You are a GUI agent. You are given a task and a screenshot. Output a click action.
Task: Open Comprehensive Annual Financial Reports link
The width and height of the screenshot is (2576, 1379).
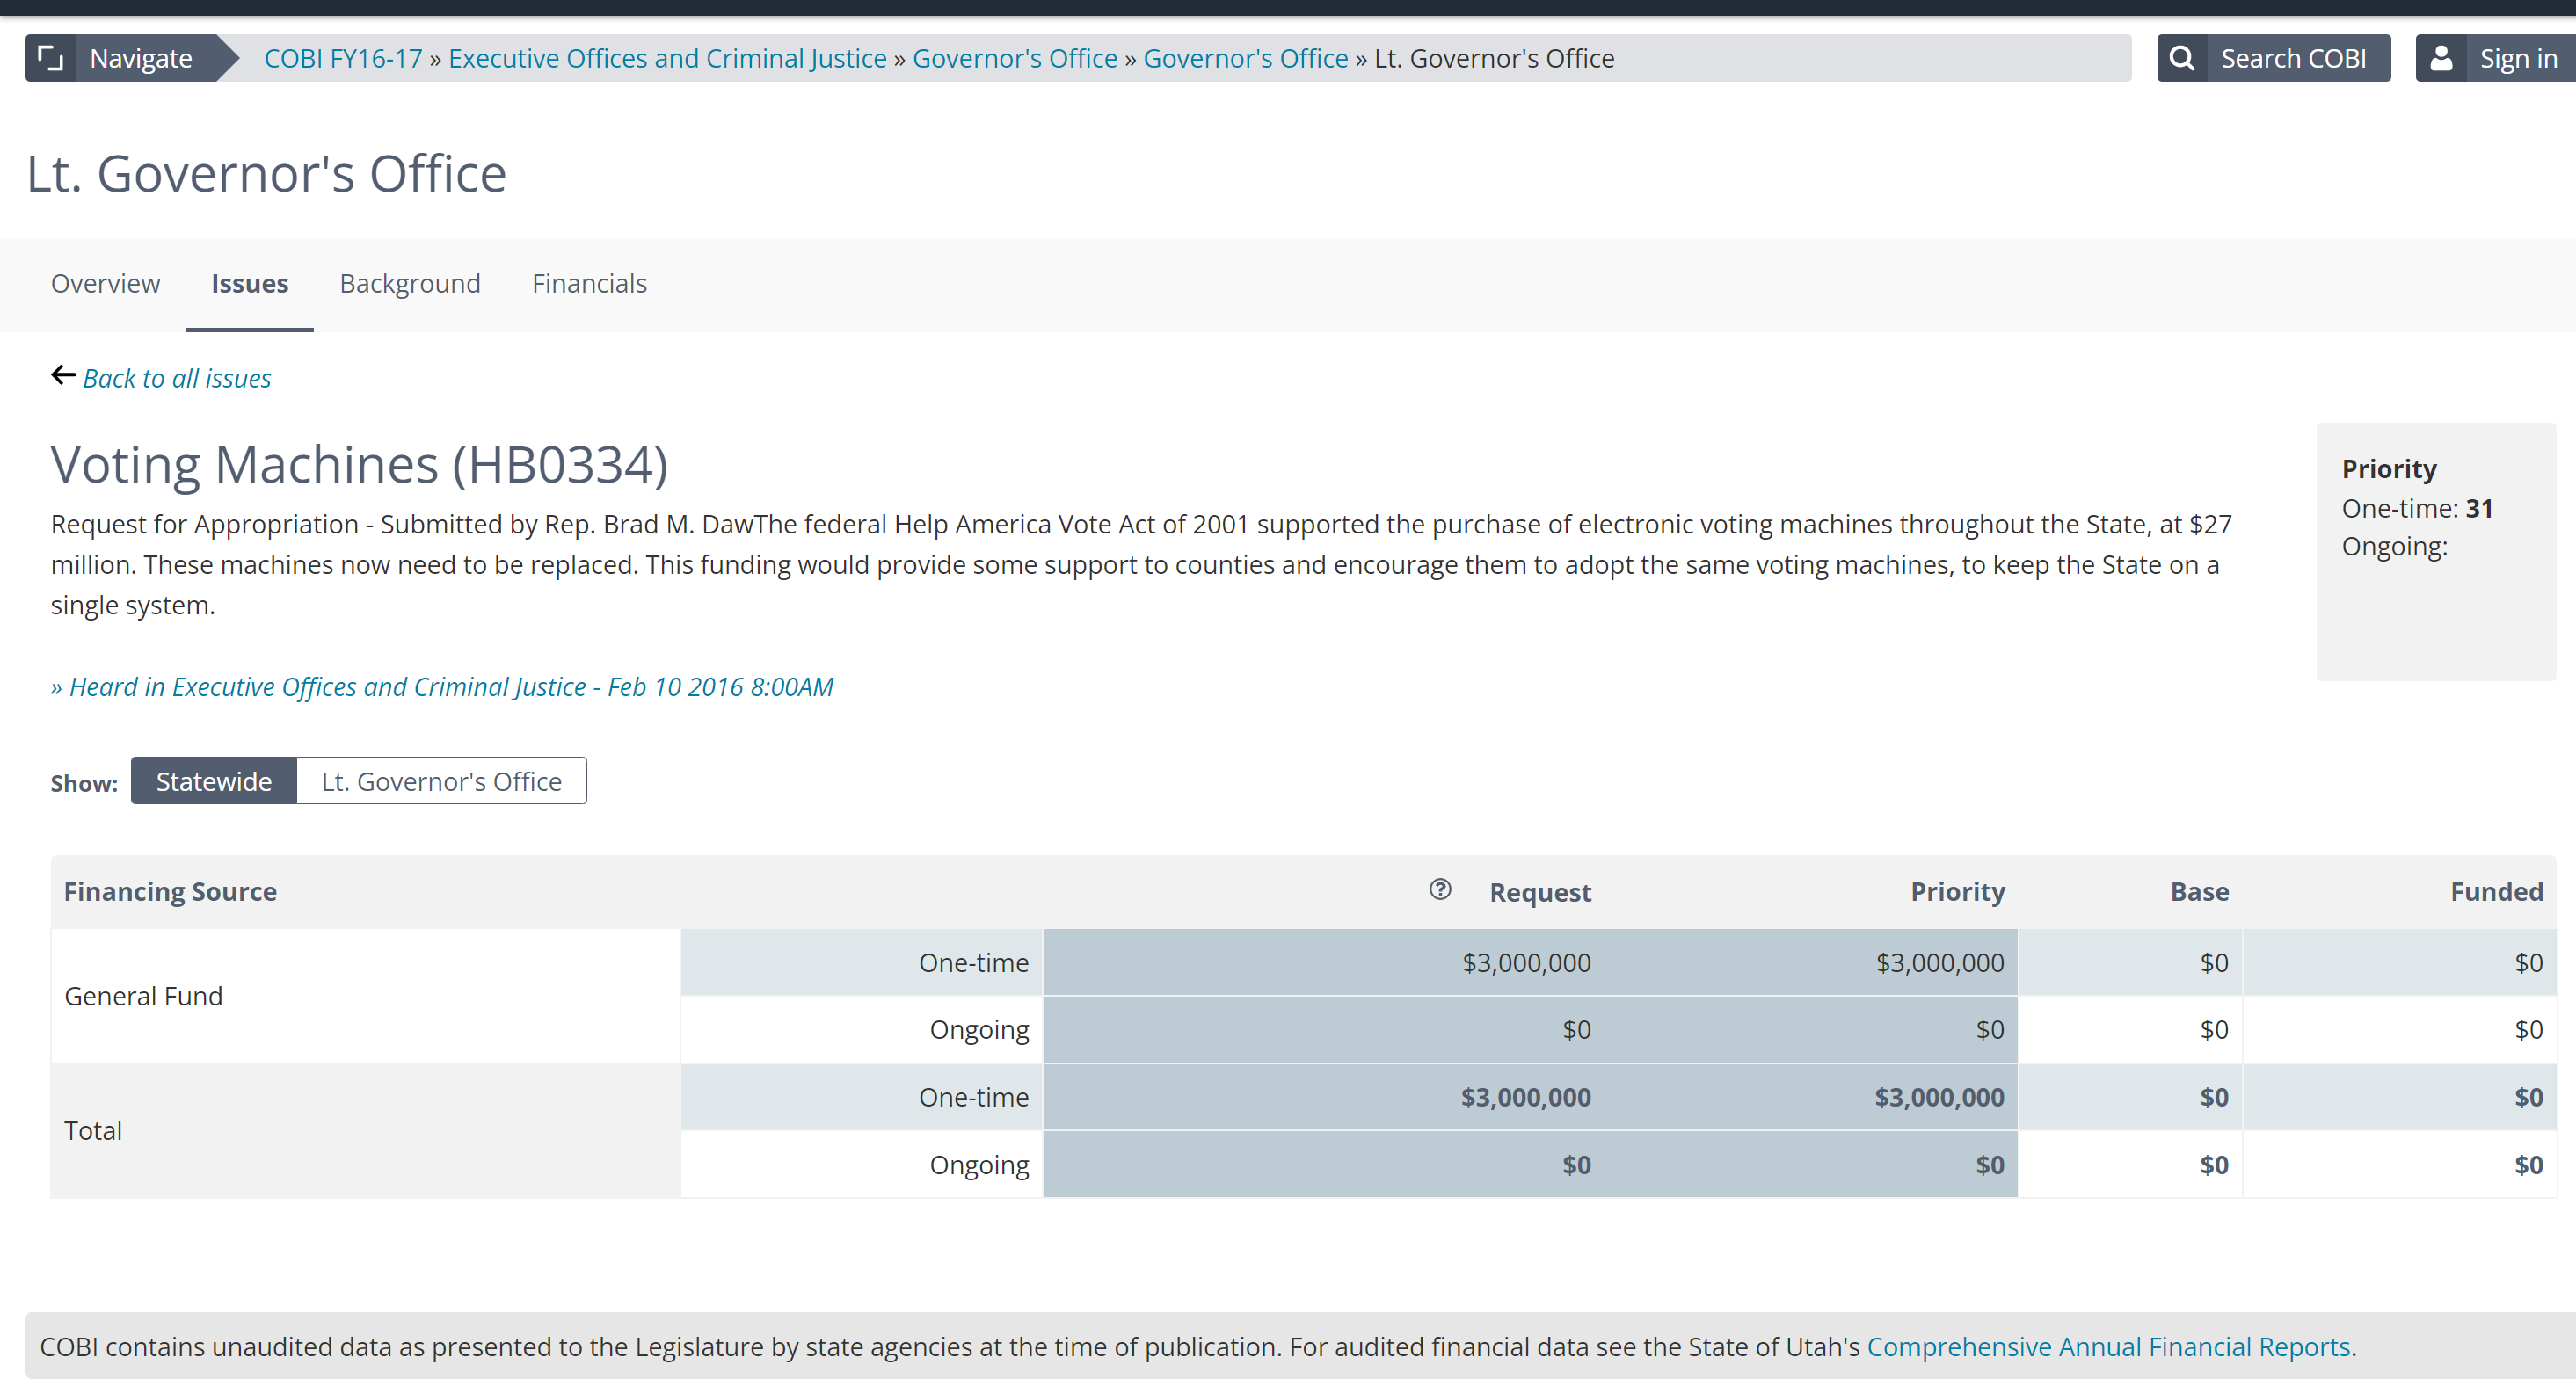pyautogui.click(x=2108, y=1346)
